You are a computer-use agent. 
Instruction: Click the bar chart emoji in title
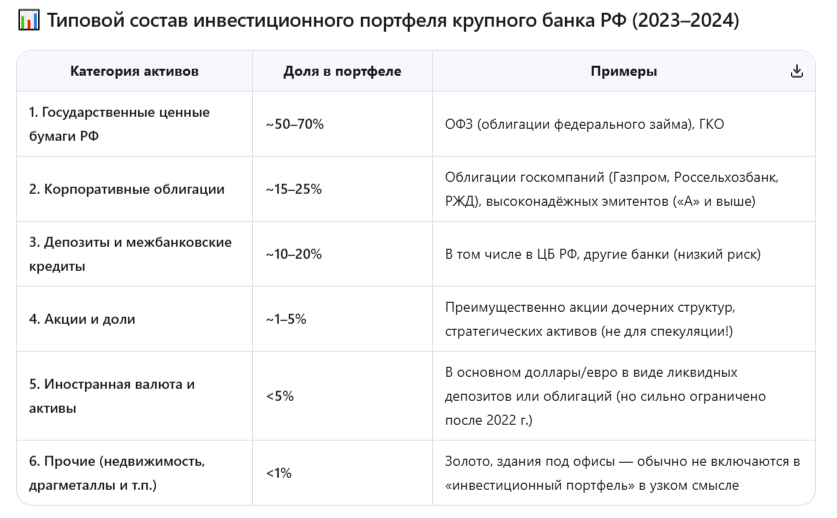pos(27,20)
